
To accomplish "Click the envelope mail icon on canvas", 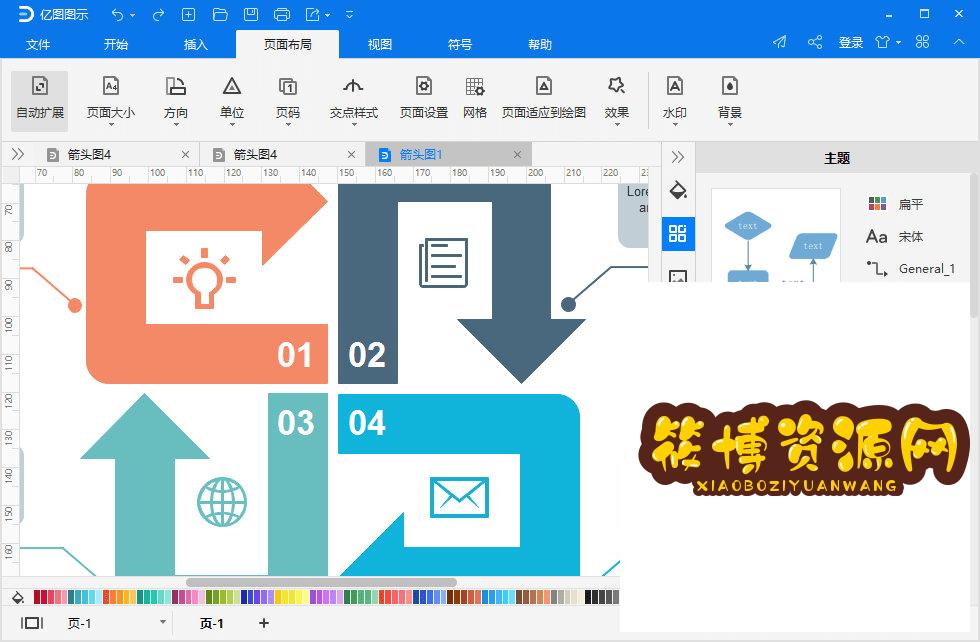I will 459,497.
